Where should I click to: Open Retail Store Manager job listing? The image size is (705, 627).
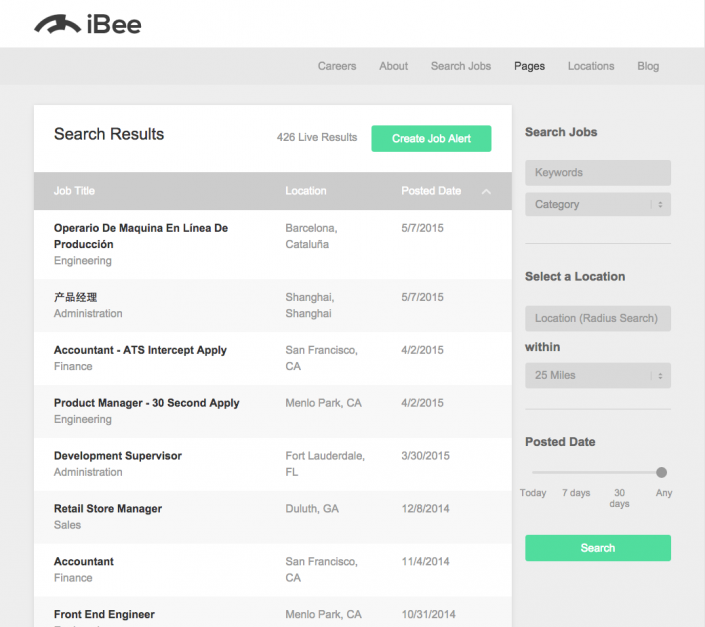108,508
